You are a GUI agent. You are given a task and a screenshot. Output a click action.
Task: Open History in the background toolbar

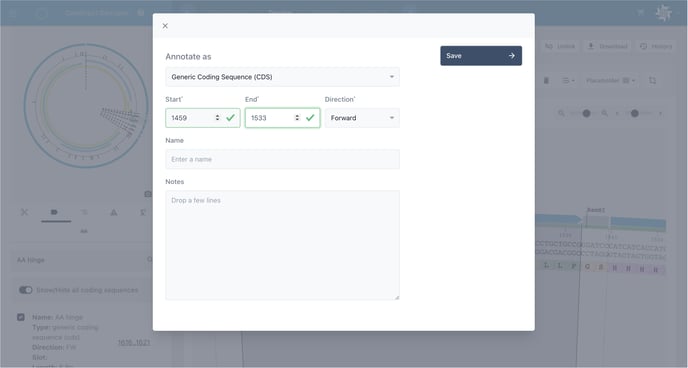tap(656, 46)
